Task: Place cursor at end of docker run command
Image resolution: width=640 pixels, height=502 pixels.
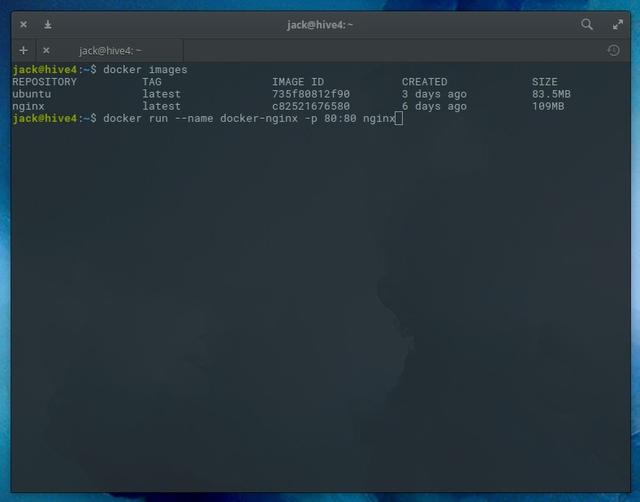Action: tap(398, 118)
